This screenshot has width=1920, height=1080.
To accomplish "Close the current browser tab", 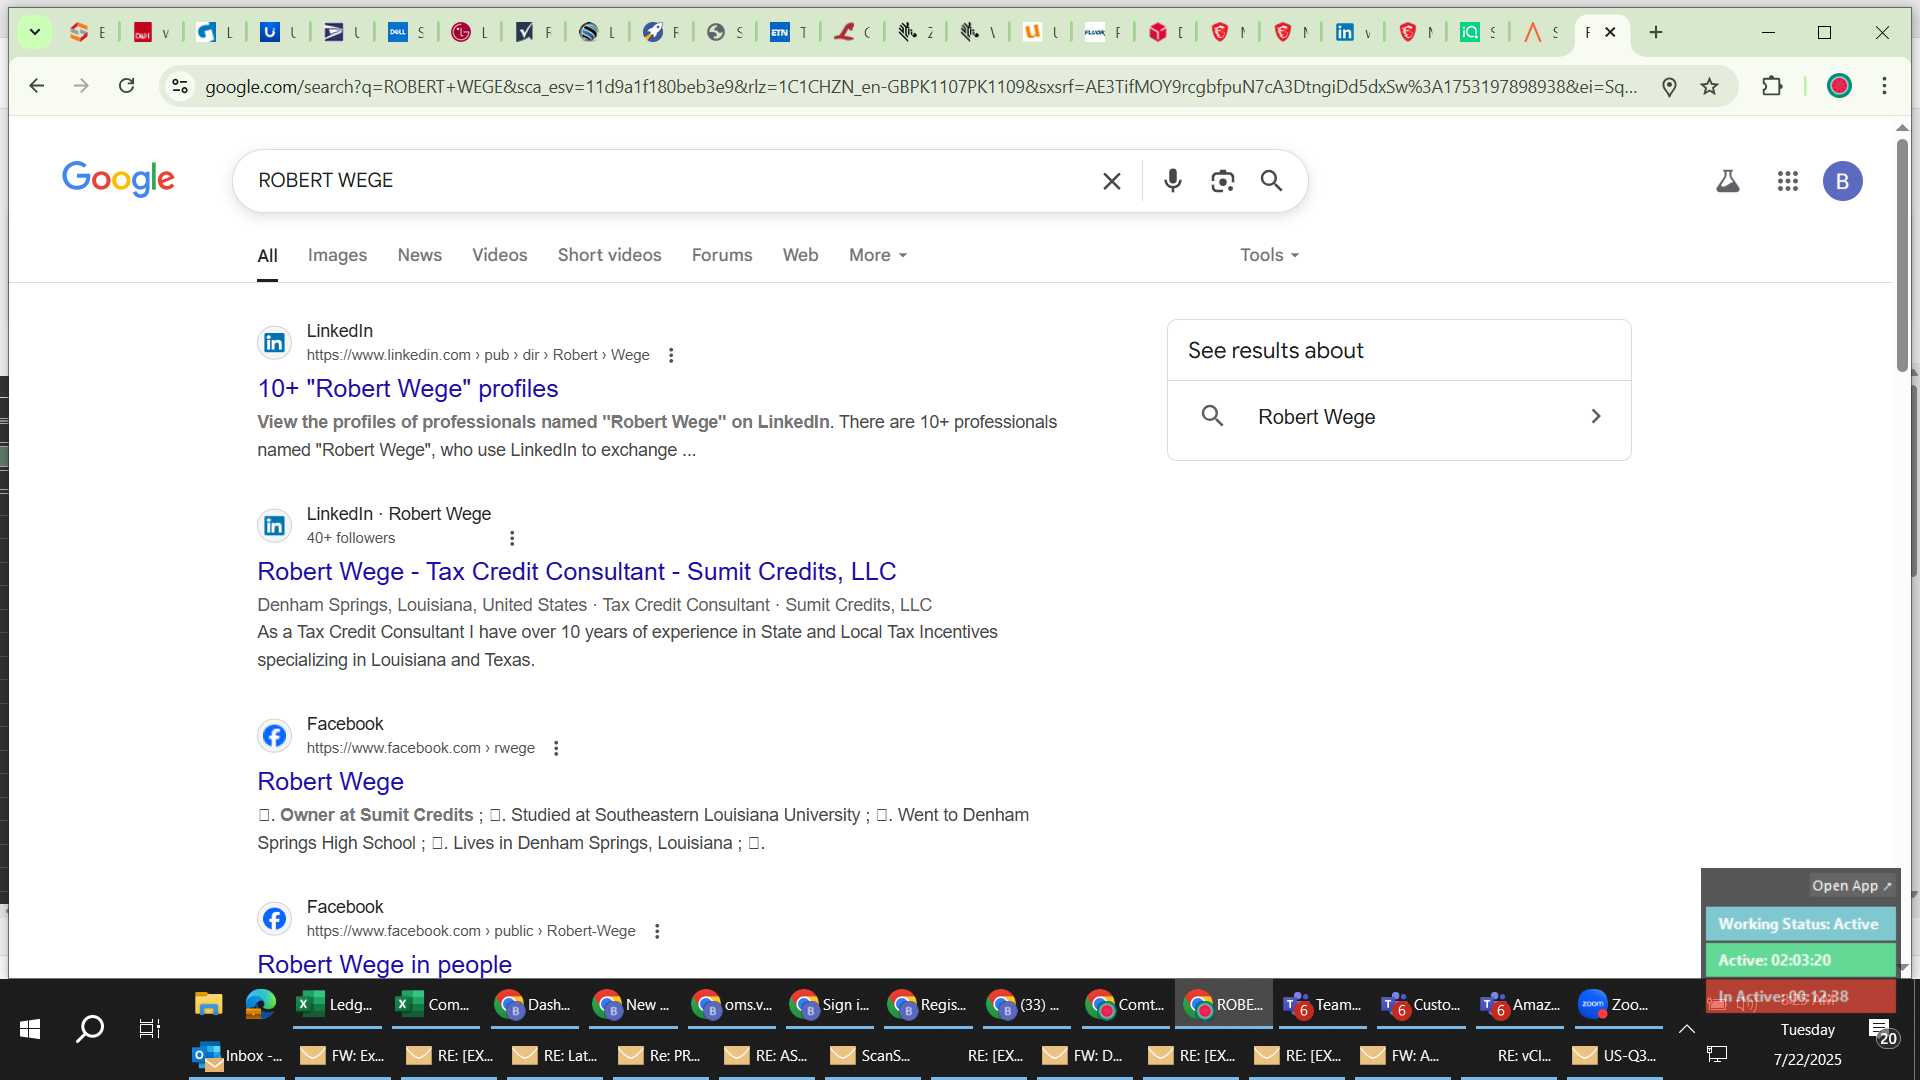I will coord(1610,33).
